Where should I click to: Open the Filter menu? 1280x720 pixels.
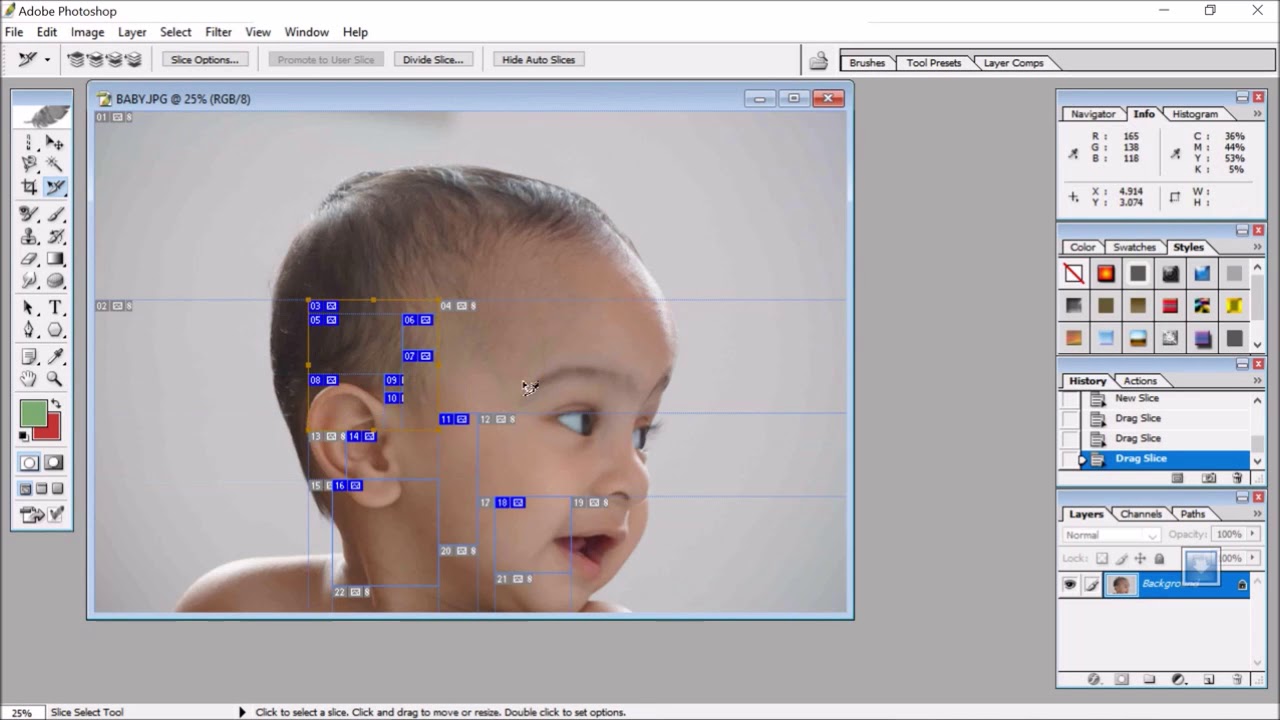218,32
